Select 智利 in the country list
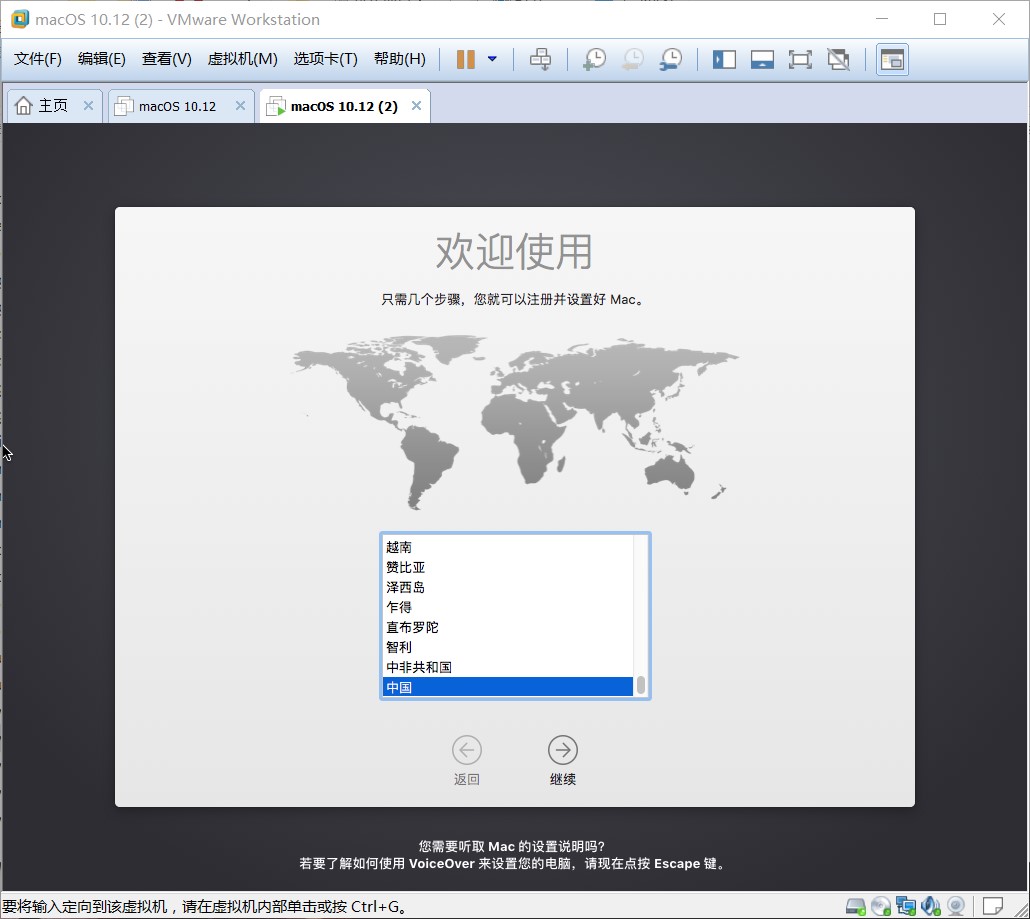1030x919 pixels. (x=508, y=647)
